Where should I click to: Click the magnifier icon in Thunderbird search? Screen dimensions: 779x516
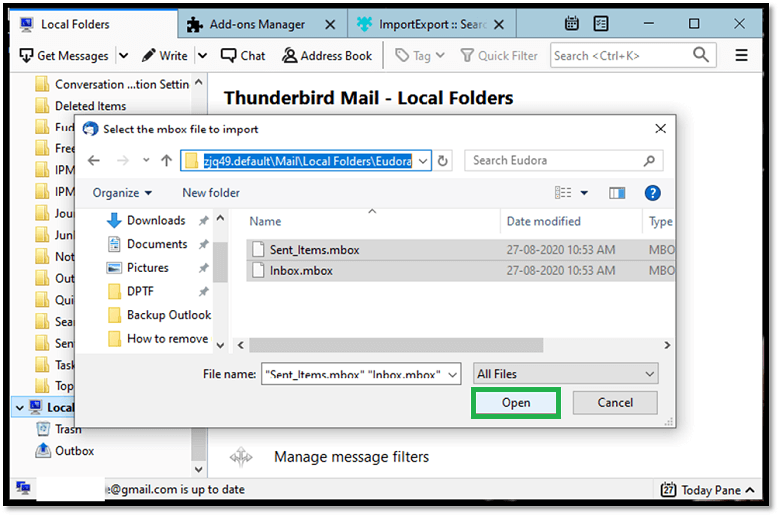[701, 55]
